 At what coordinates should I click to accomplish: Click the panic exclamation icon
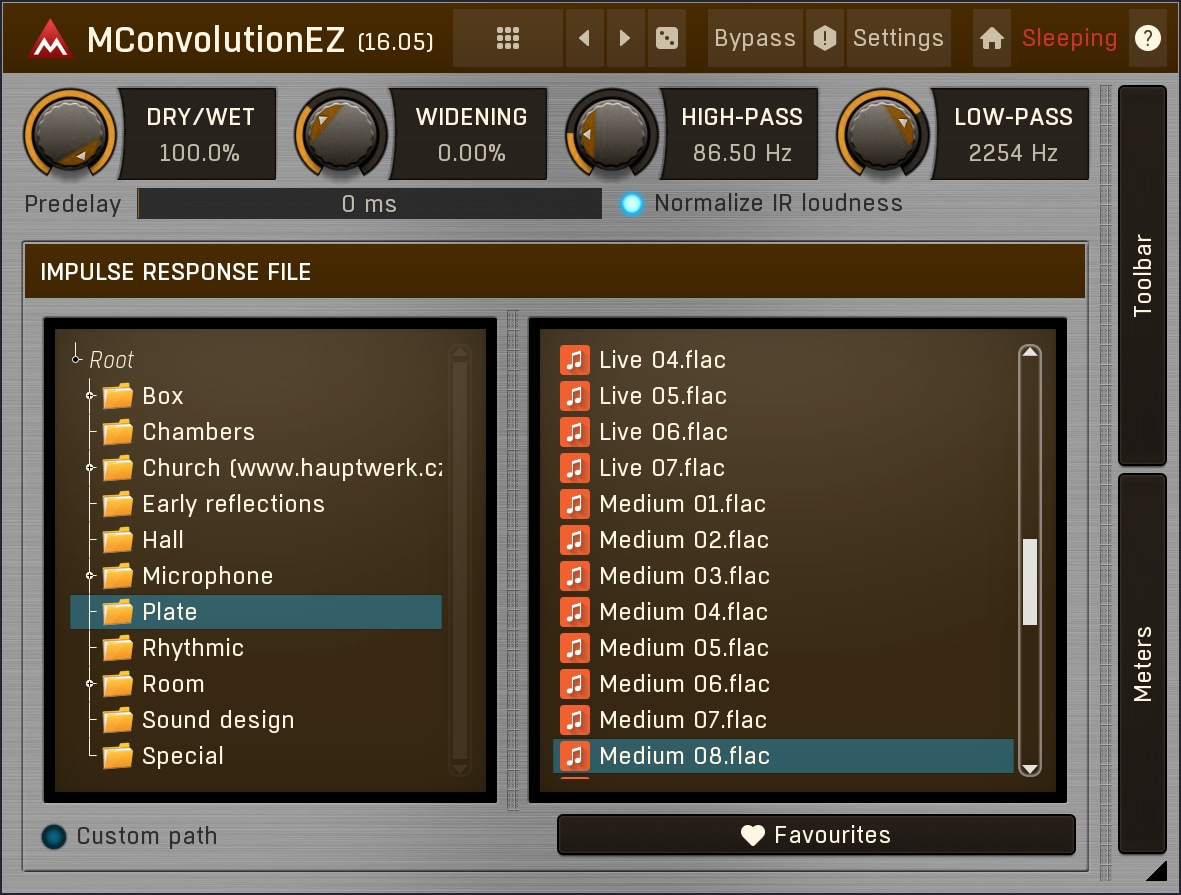825,38
